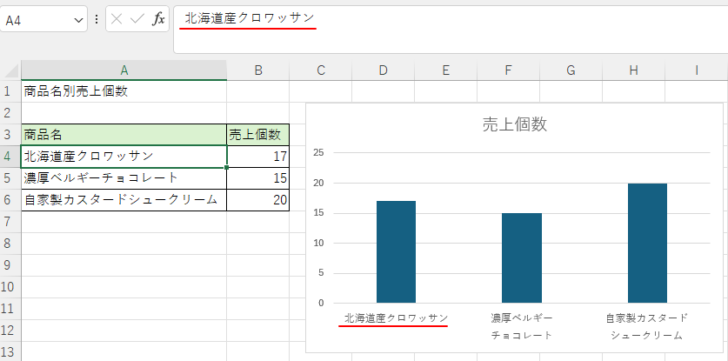Click the fill handle of cell A4
Screen dimensions: 728x361
(227, 167)
